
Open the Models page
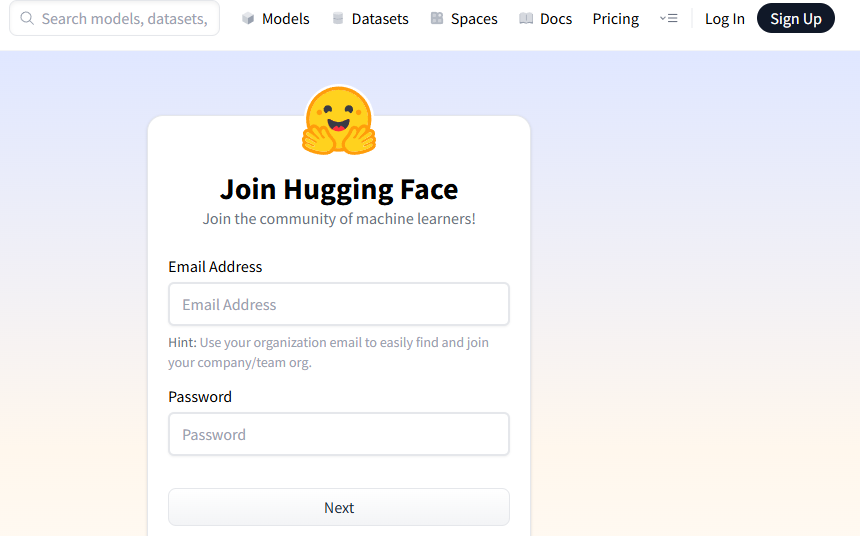pyautogui.click(x=276, y=18)
